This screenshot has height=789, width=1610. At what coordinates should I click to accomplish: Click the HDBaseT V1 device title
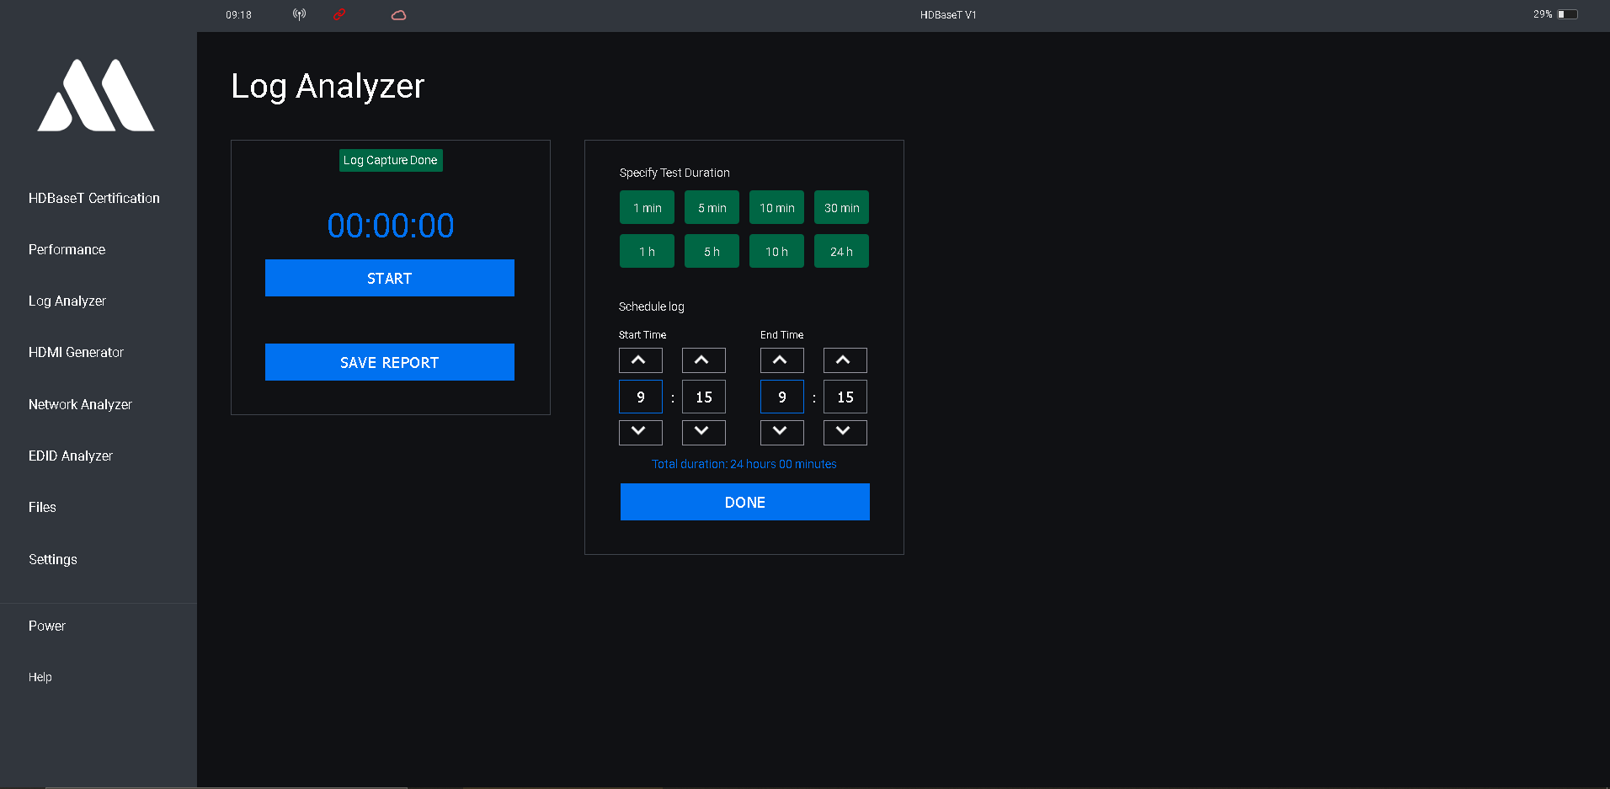pos(948,15)
